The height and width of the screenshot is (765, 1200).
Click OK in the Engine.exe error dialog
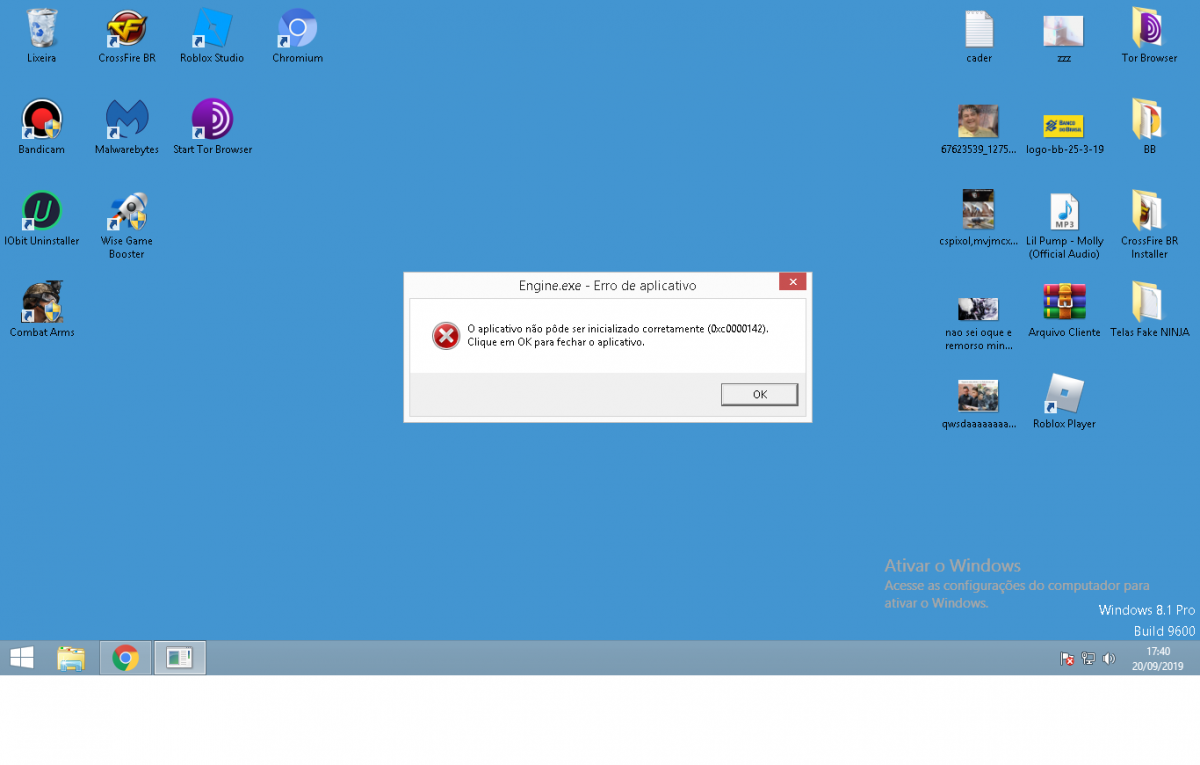click(759, 394)
